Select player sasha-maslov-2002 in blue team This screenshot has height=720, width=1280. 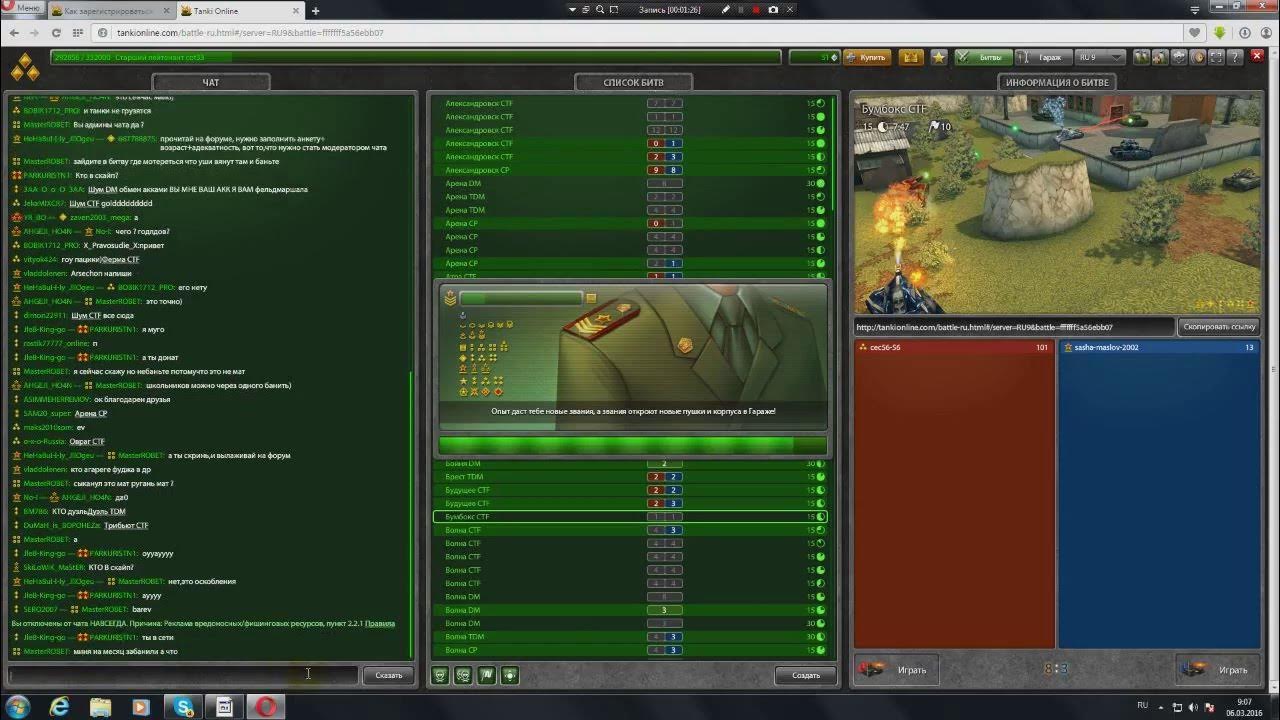click(x=1159, y=347)
